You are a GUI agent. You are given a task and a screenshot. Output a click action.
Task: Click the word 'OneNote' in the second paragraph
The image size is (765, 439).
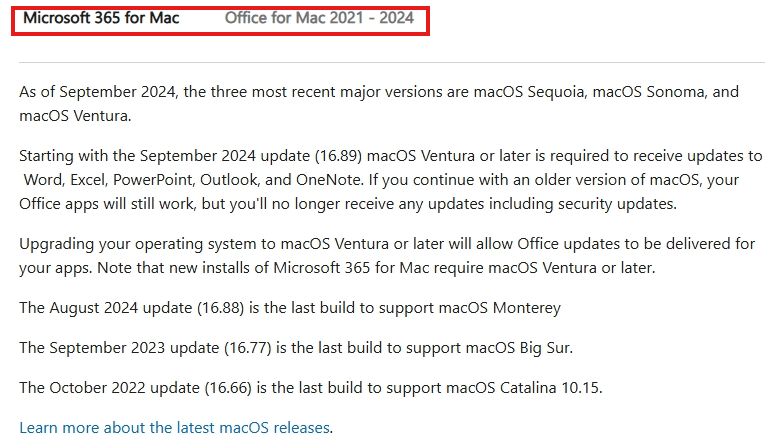click(329, 180)
